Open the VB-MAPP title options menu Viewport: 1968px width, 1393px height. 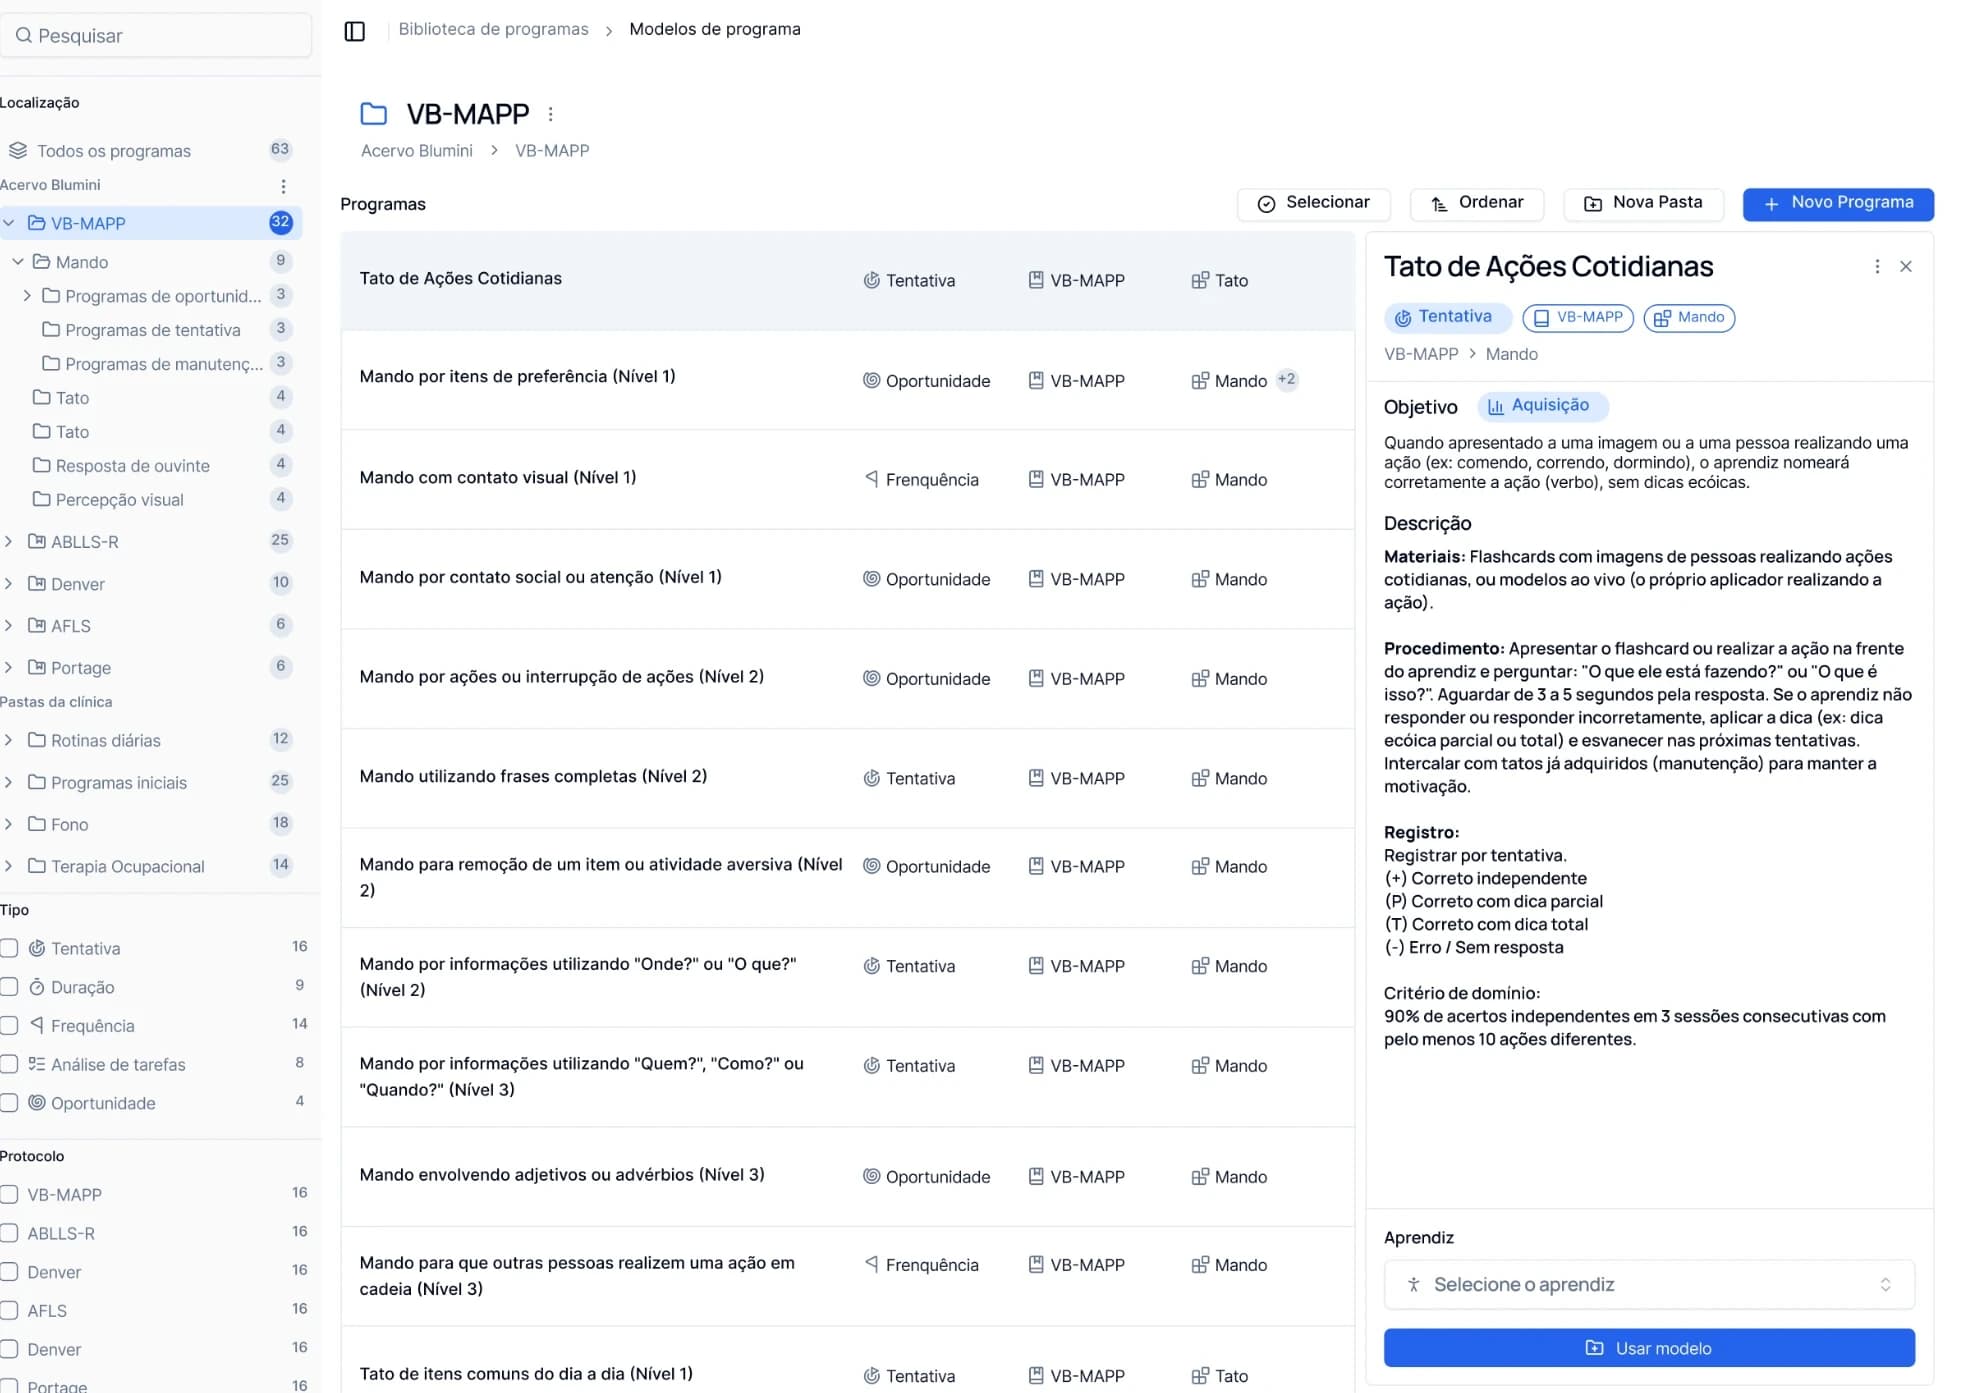tap(550, 115)
